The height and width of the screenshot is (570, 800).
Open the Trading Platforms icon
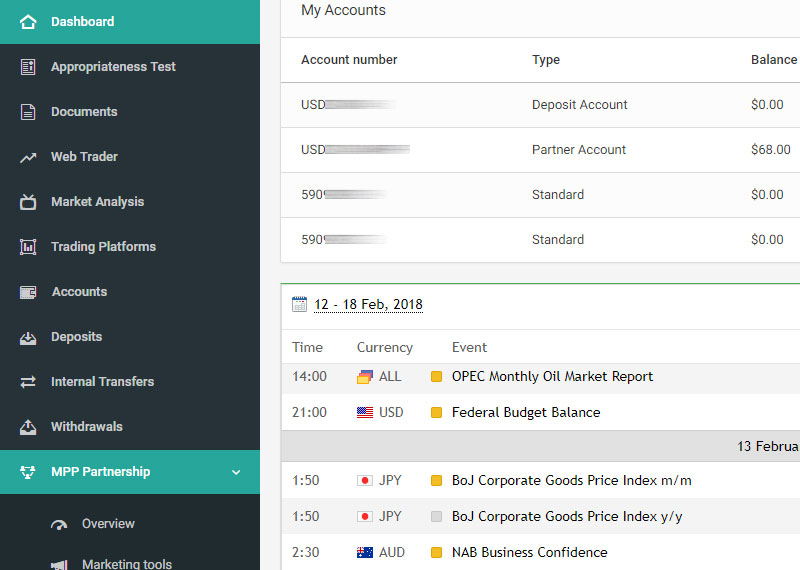click(x=28, y=247)
